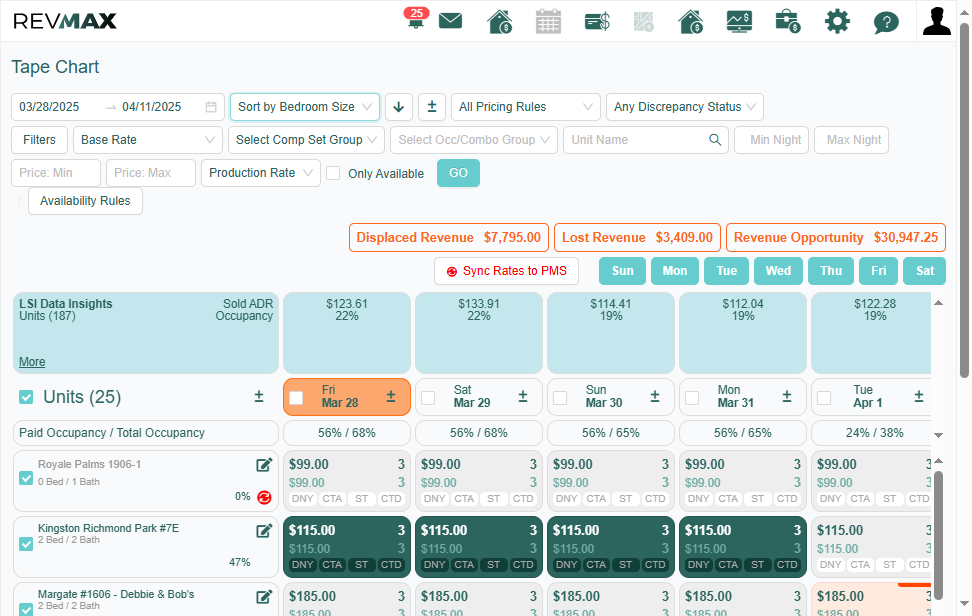Check the Fri Mar 28 column checkbox
972x616 pixels.
(296, 398)
